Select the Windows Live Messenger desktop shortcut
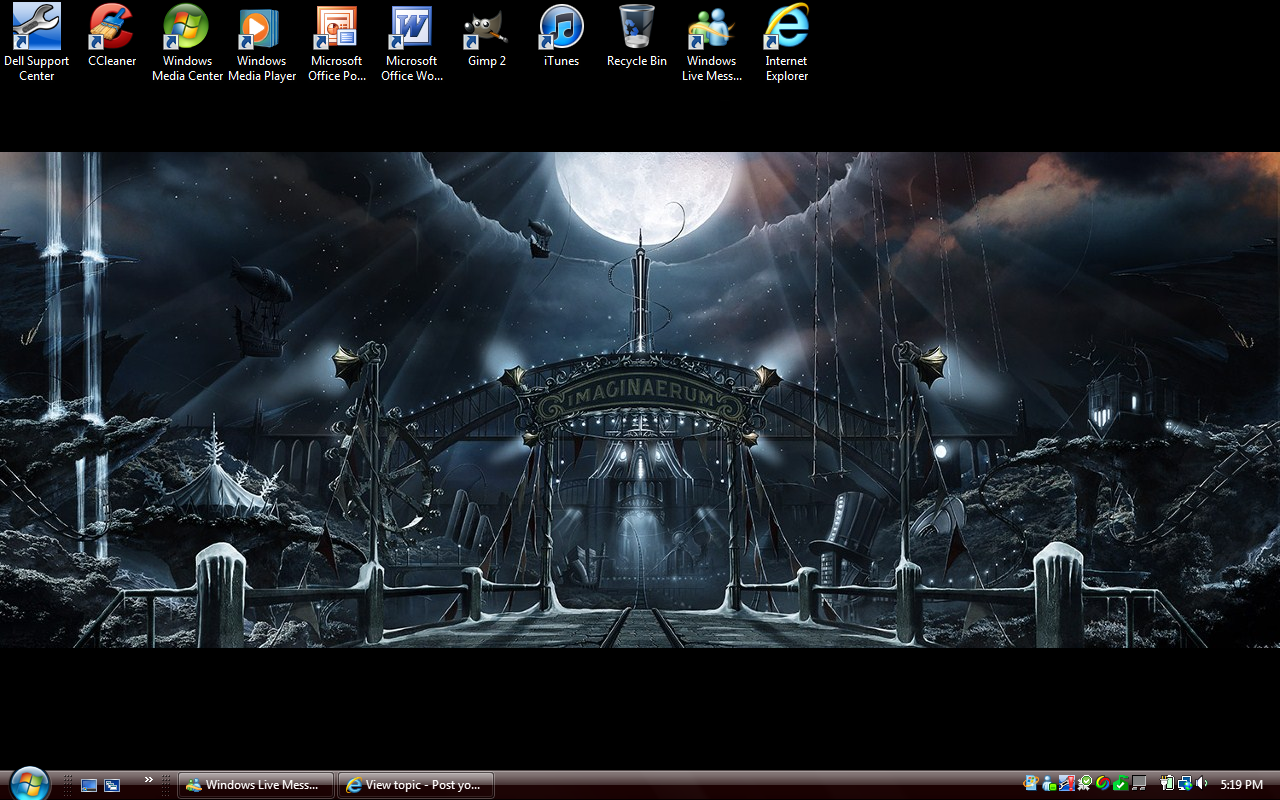Screen dimensions: 1280x800 [x=712, y=28]
